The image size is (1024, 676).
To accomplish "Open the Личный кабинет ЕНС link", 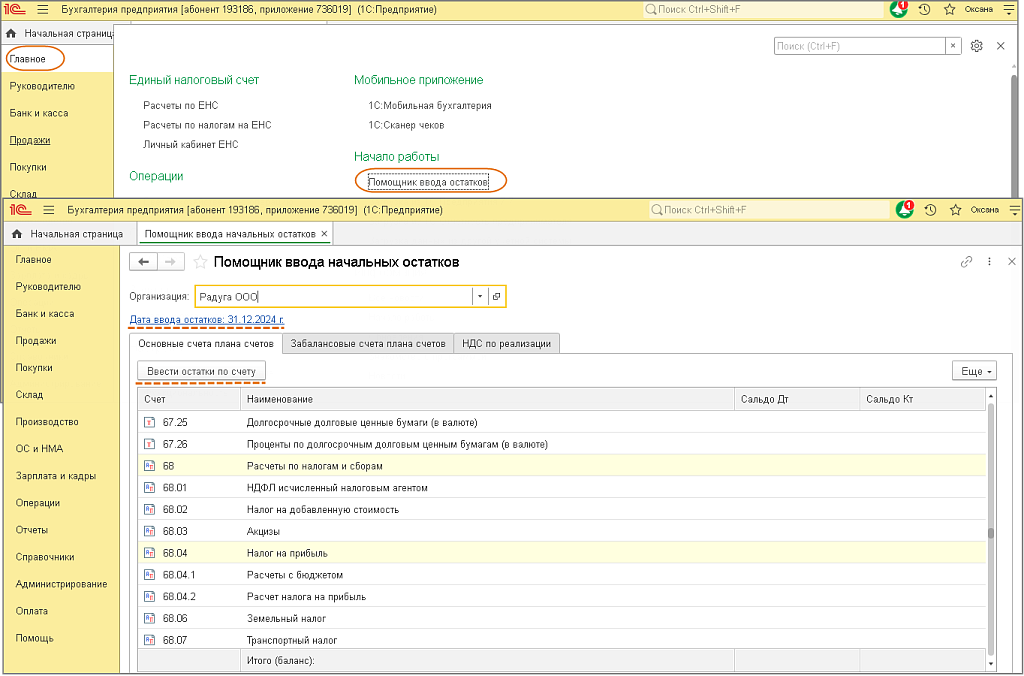I will 191,144.
